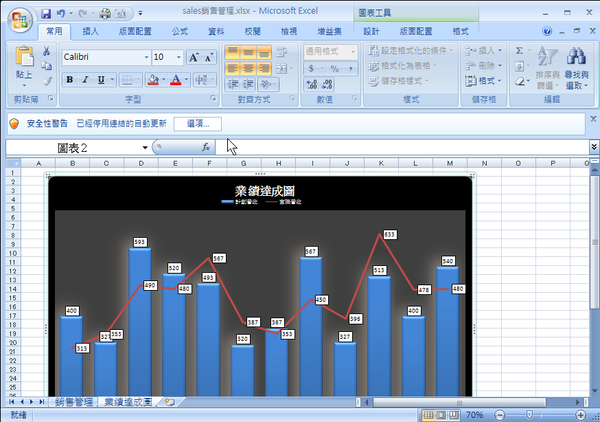Click the fx insert function button
The image size is (600, 422).
tap(205, 147)
